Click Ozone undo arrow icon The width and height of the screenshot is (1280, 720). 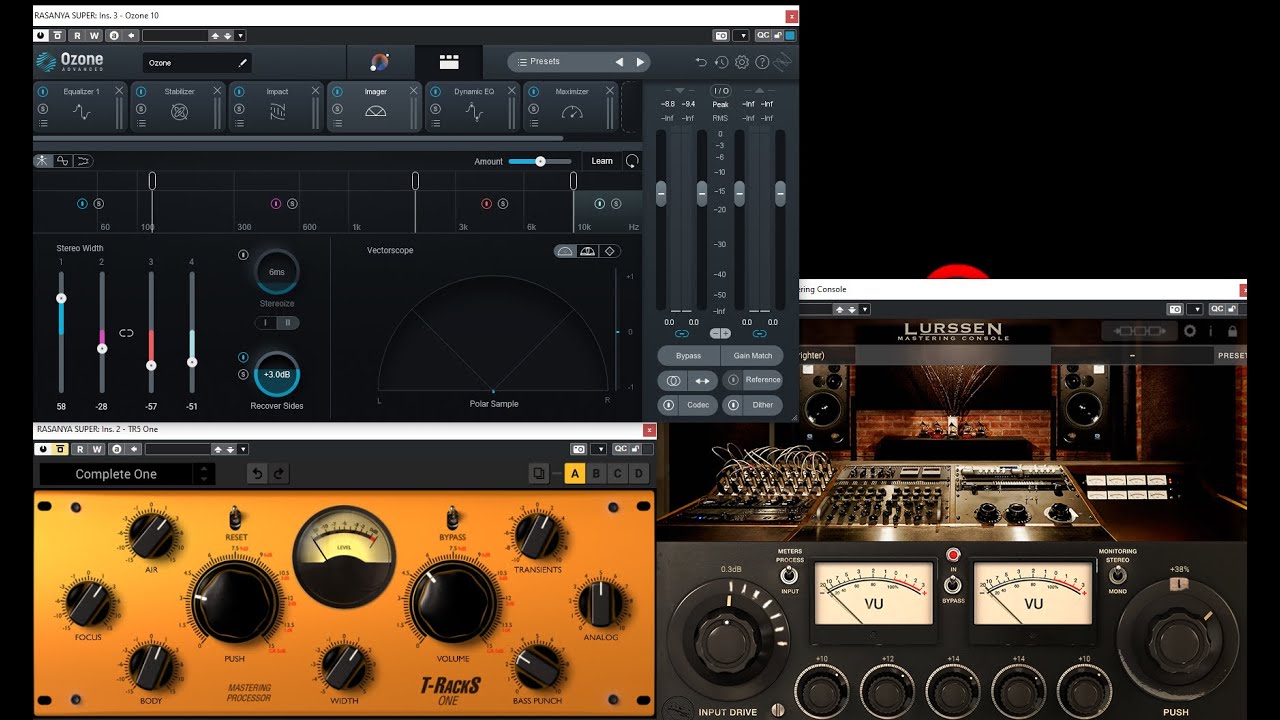pos(701,62)
